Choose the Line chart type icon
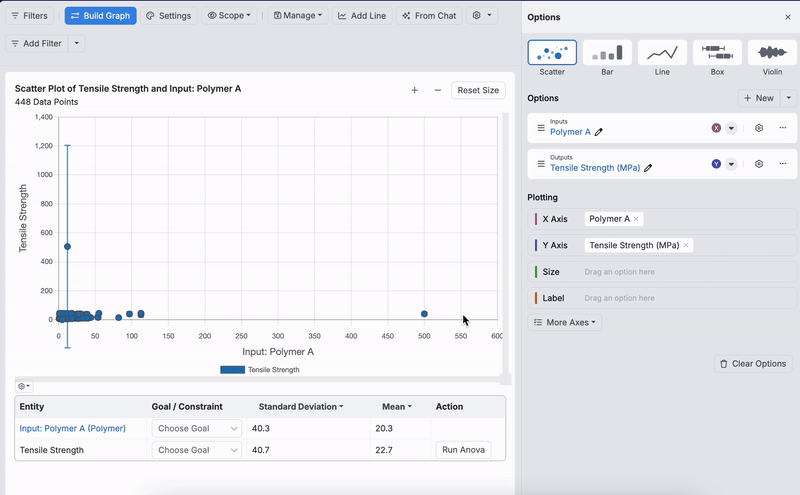 662,53
